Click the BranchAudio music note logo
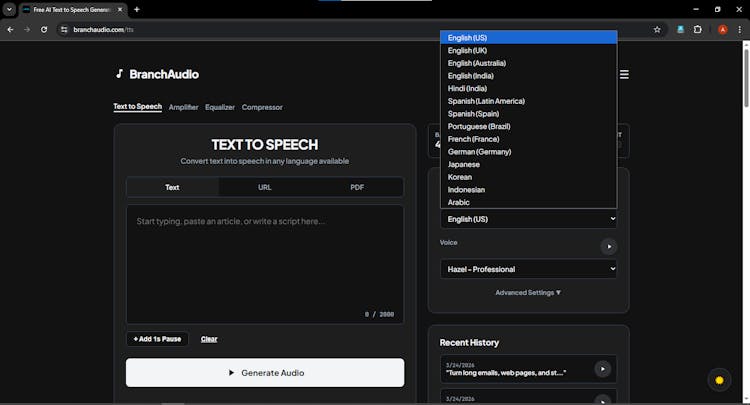 [x=119, y=74]
